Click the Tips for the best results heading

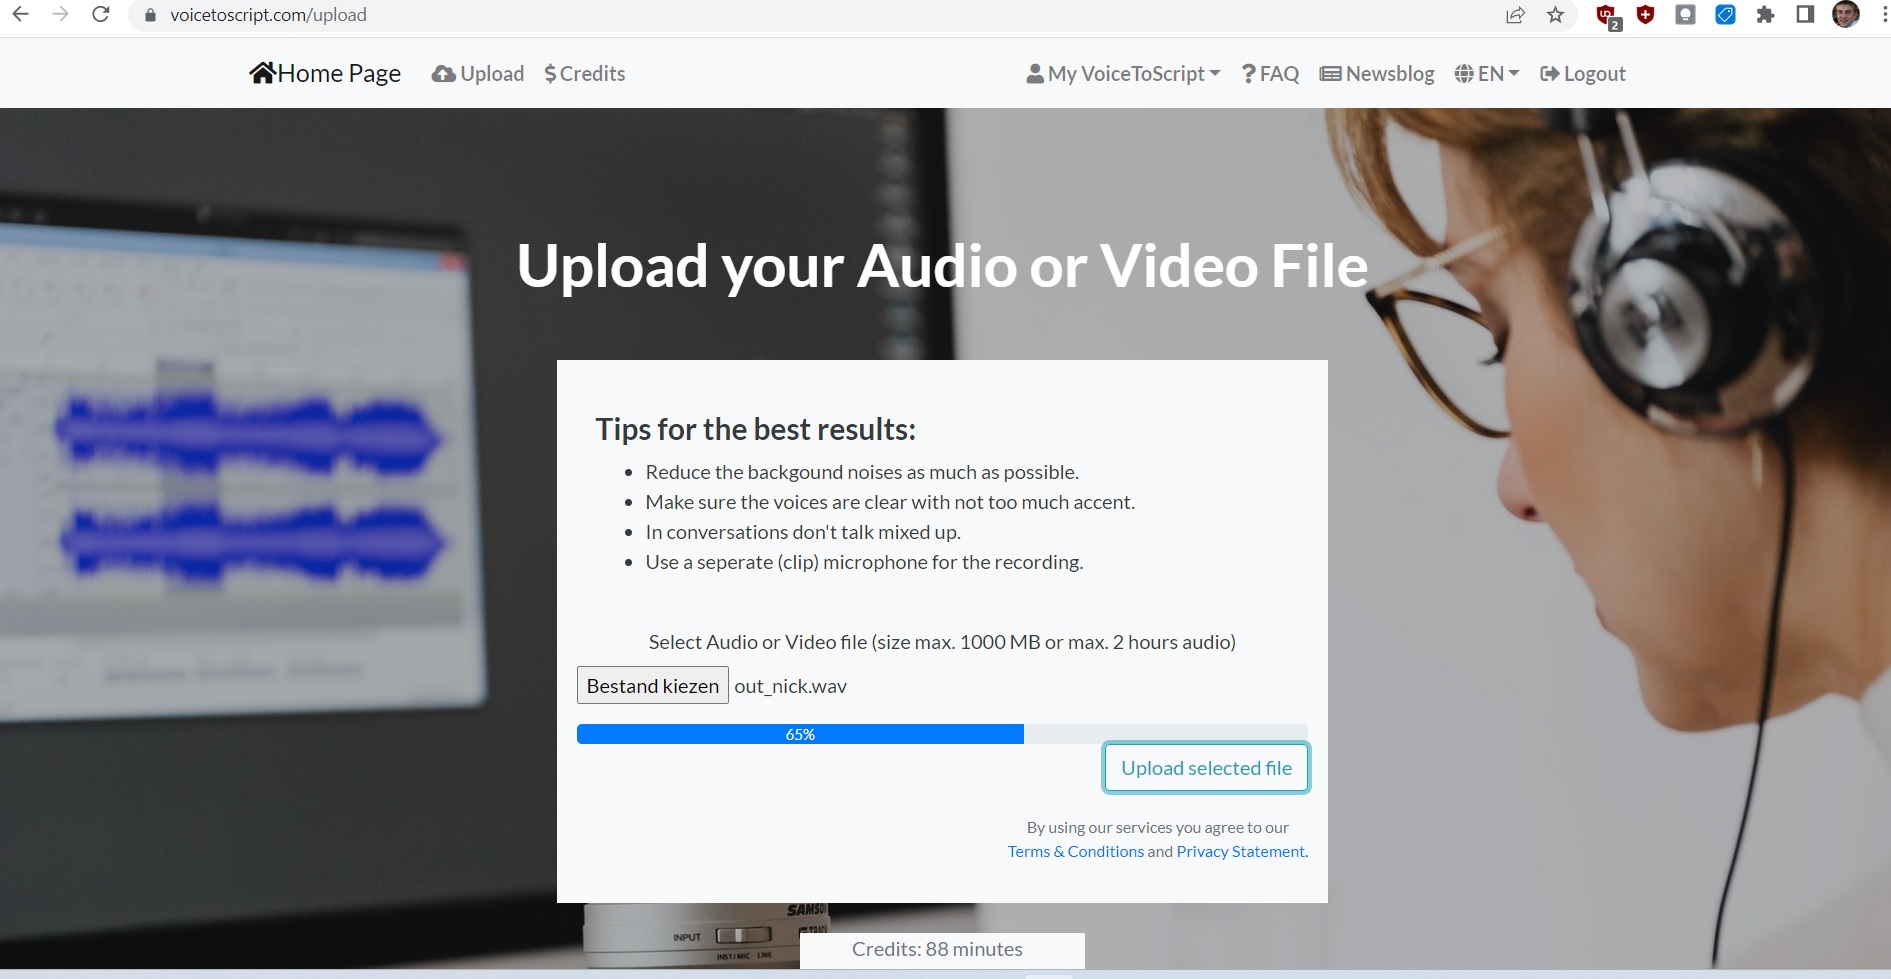[755, 429]
